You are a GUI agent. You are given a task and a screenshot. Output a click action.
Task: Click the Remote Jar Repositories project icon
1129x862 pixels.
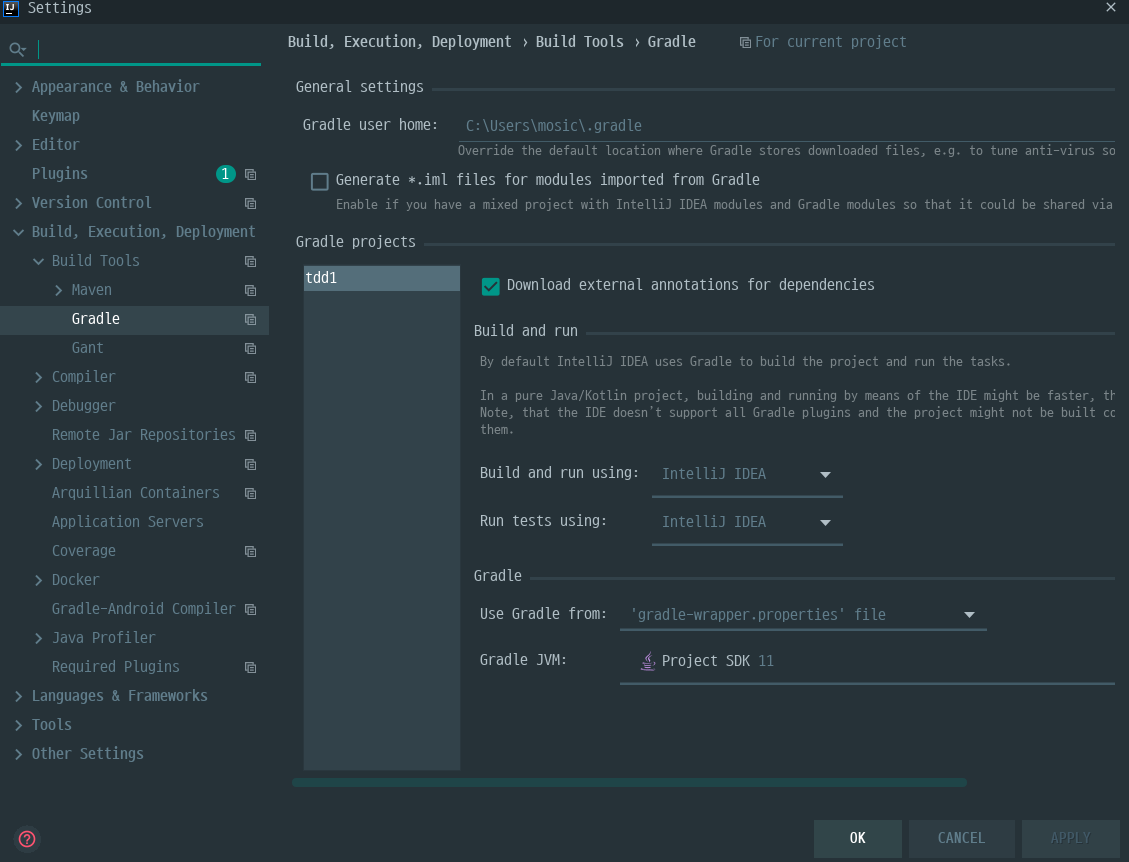[251, 435]
